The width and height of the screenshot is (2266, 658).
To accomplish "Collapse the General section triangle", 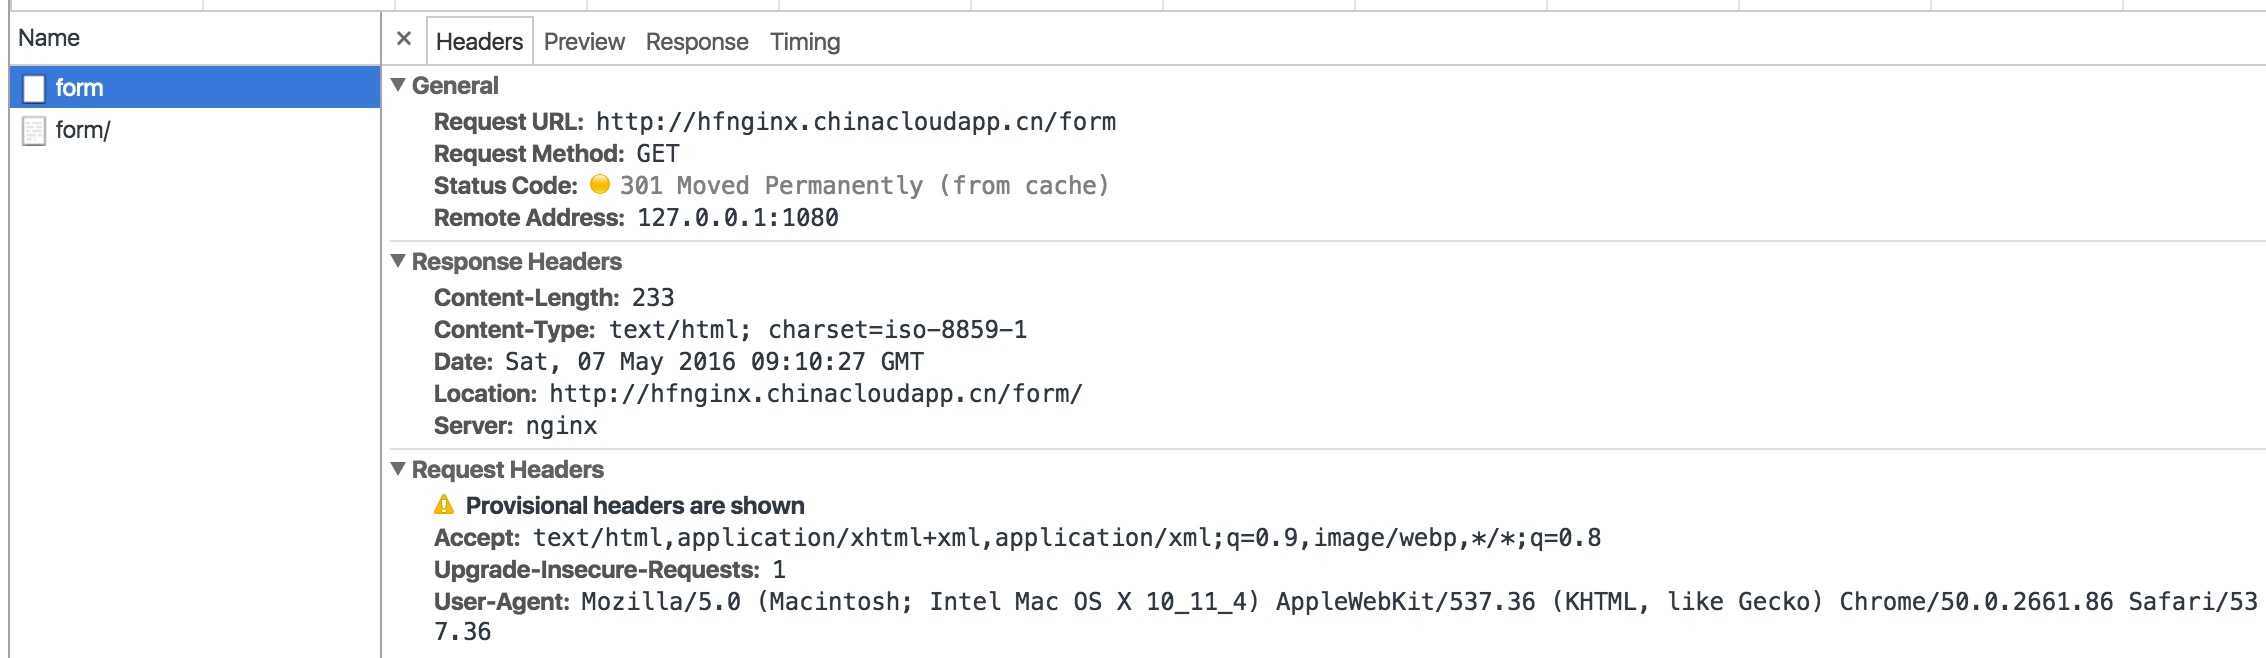I will pos(398,85).
